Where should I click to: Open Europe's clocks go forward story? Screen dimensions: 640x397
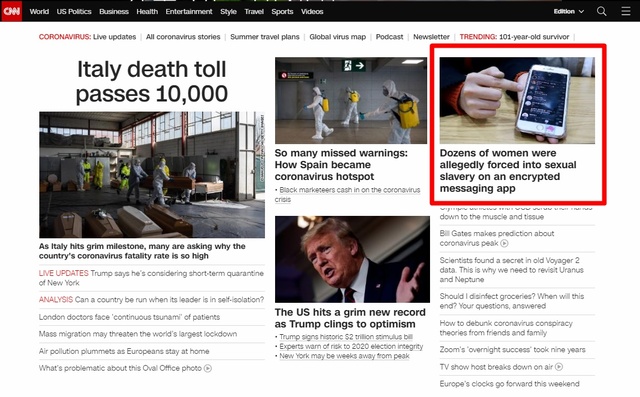[509, 384]
